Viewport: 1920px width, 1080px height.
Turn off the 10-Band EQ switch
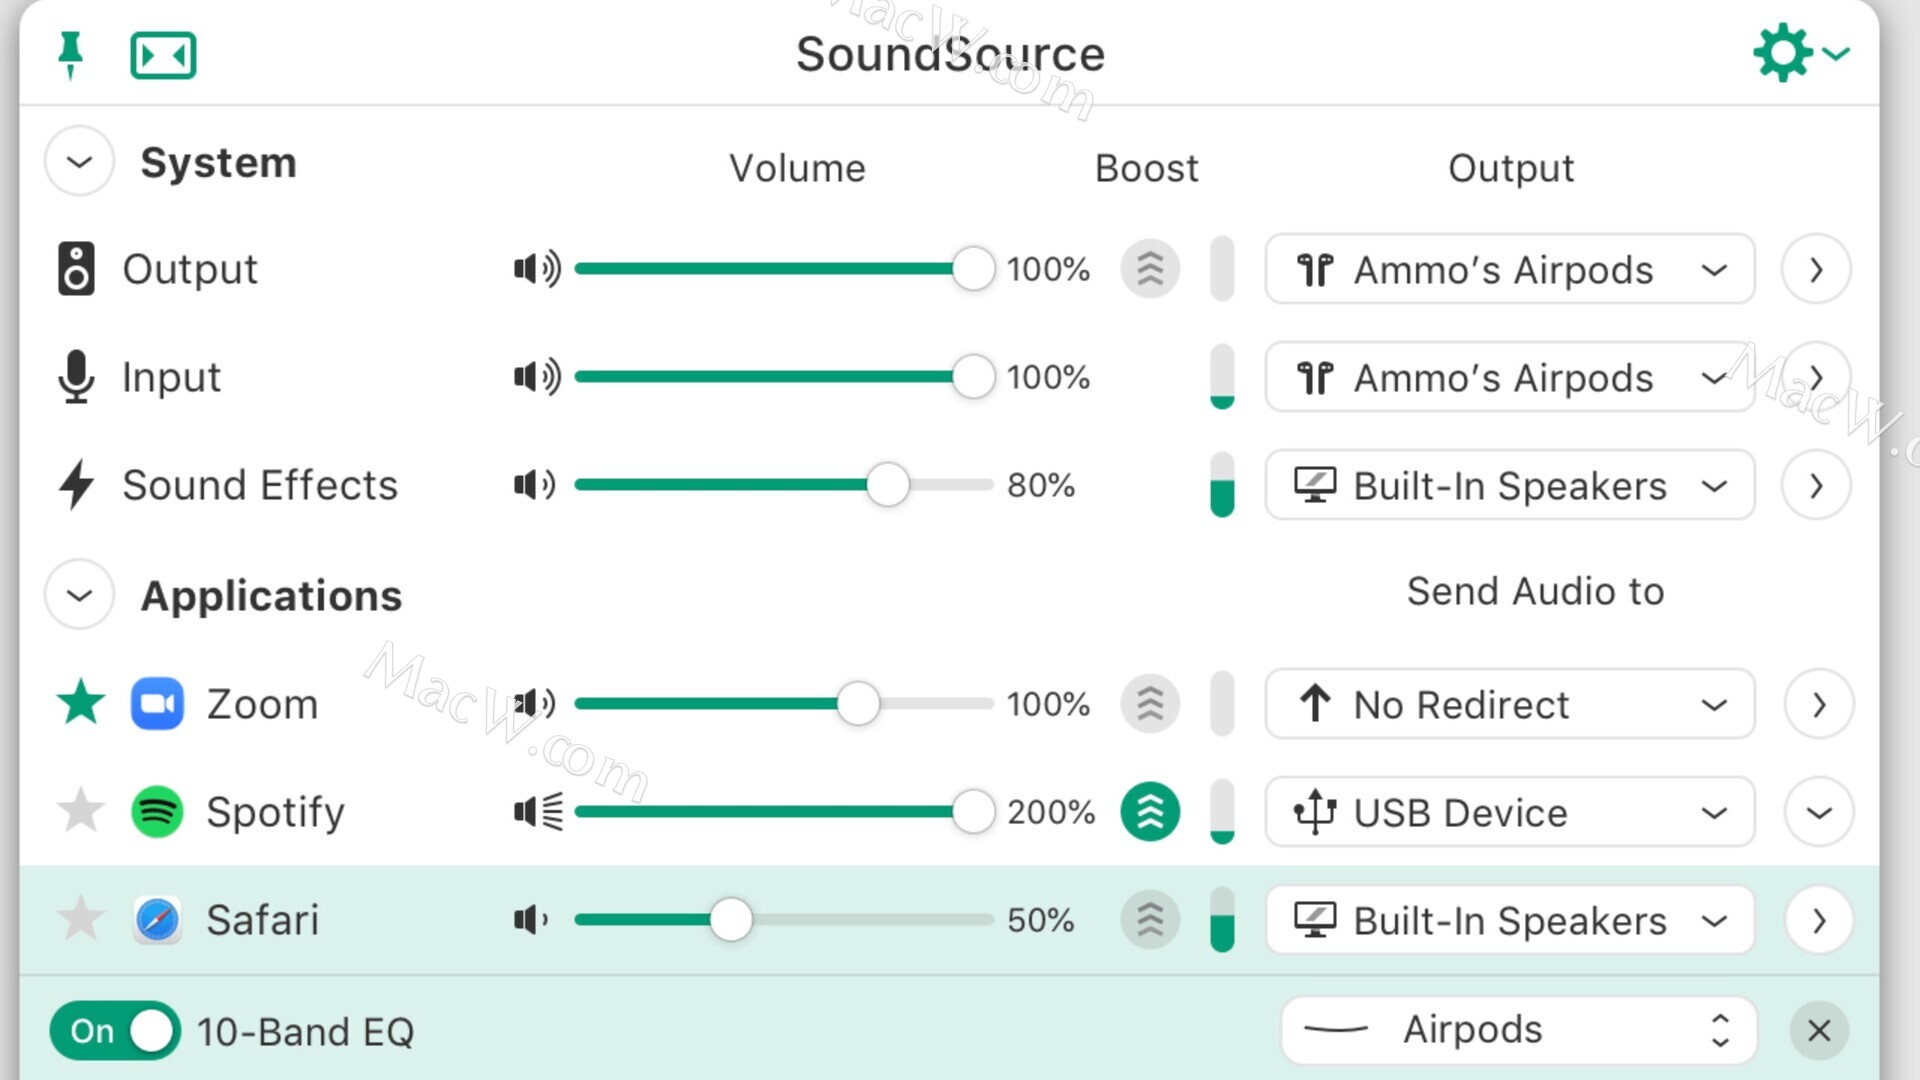click(x=115, y=1030)
